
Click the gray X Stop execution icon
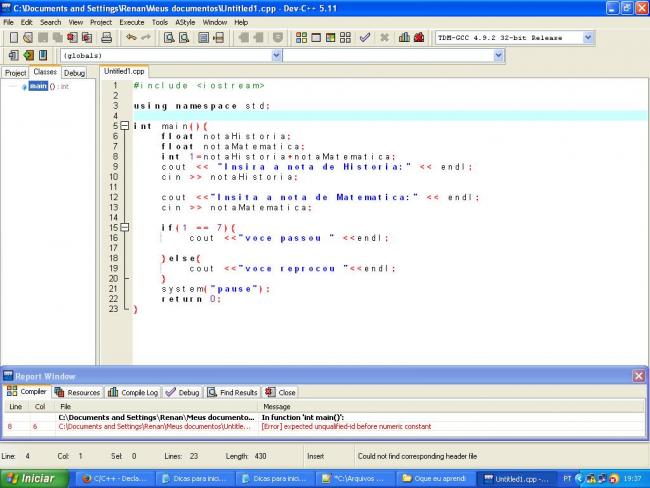[384, 38]
